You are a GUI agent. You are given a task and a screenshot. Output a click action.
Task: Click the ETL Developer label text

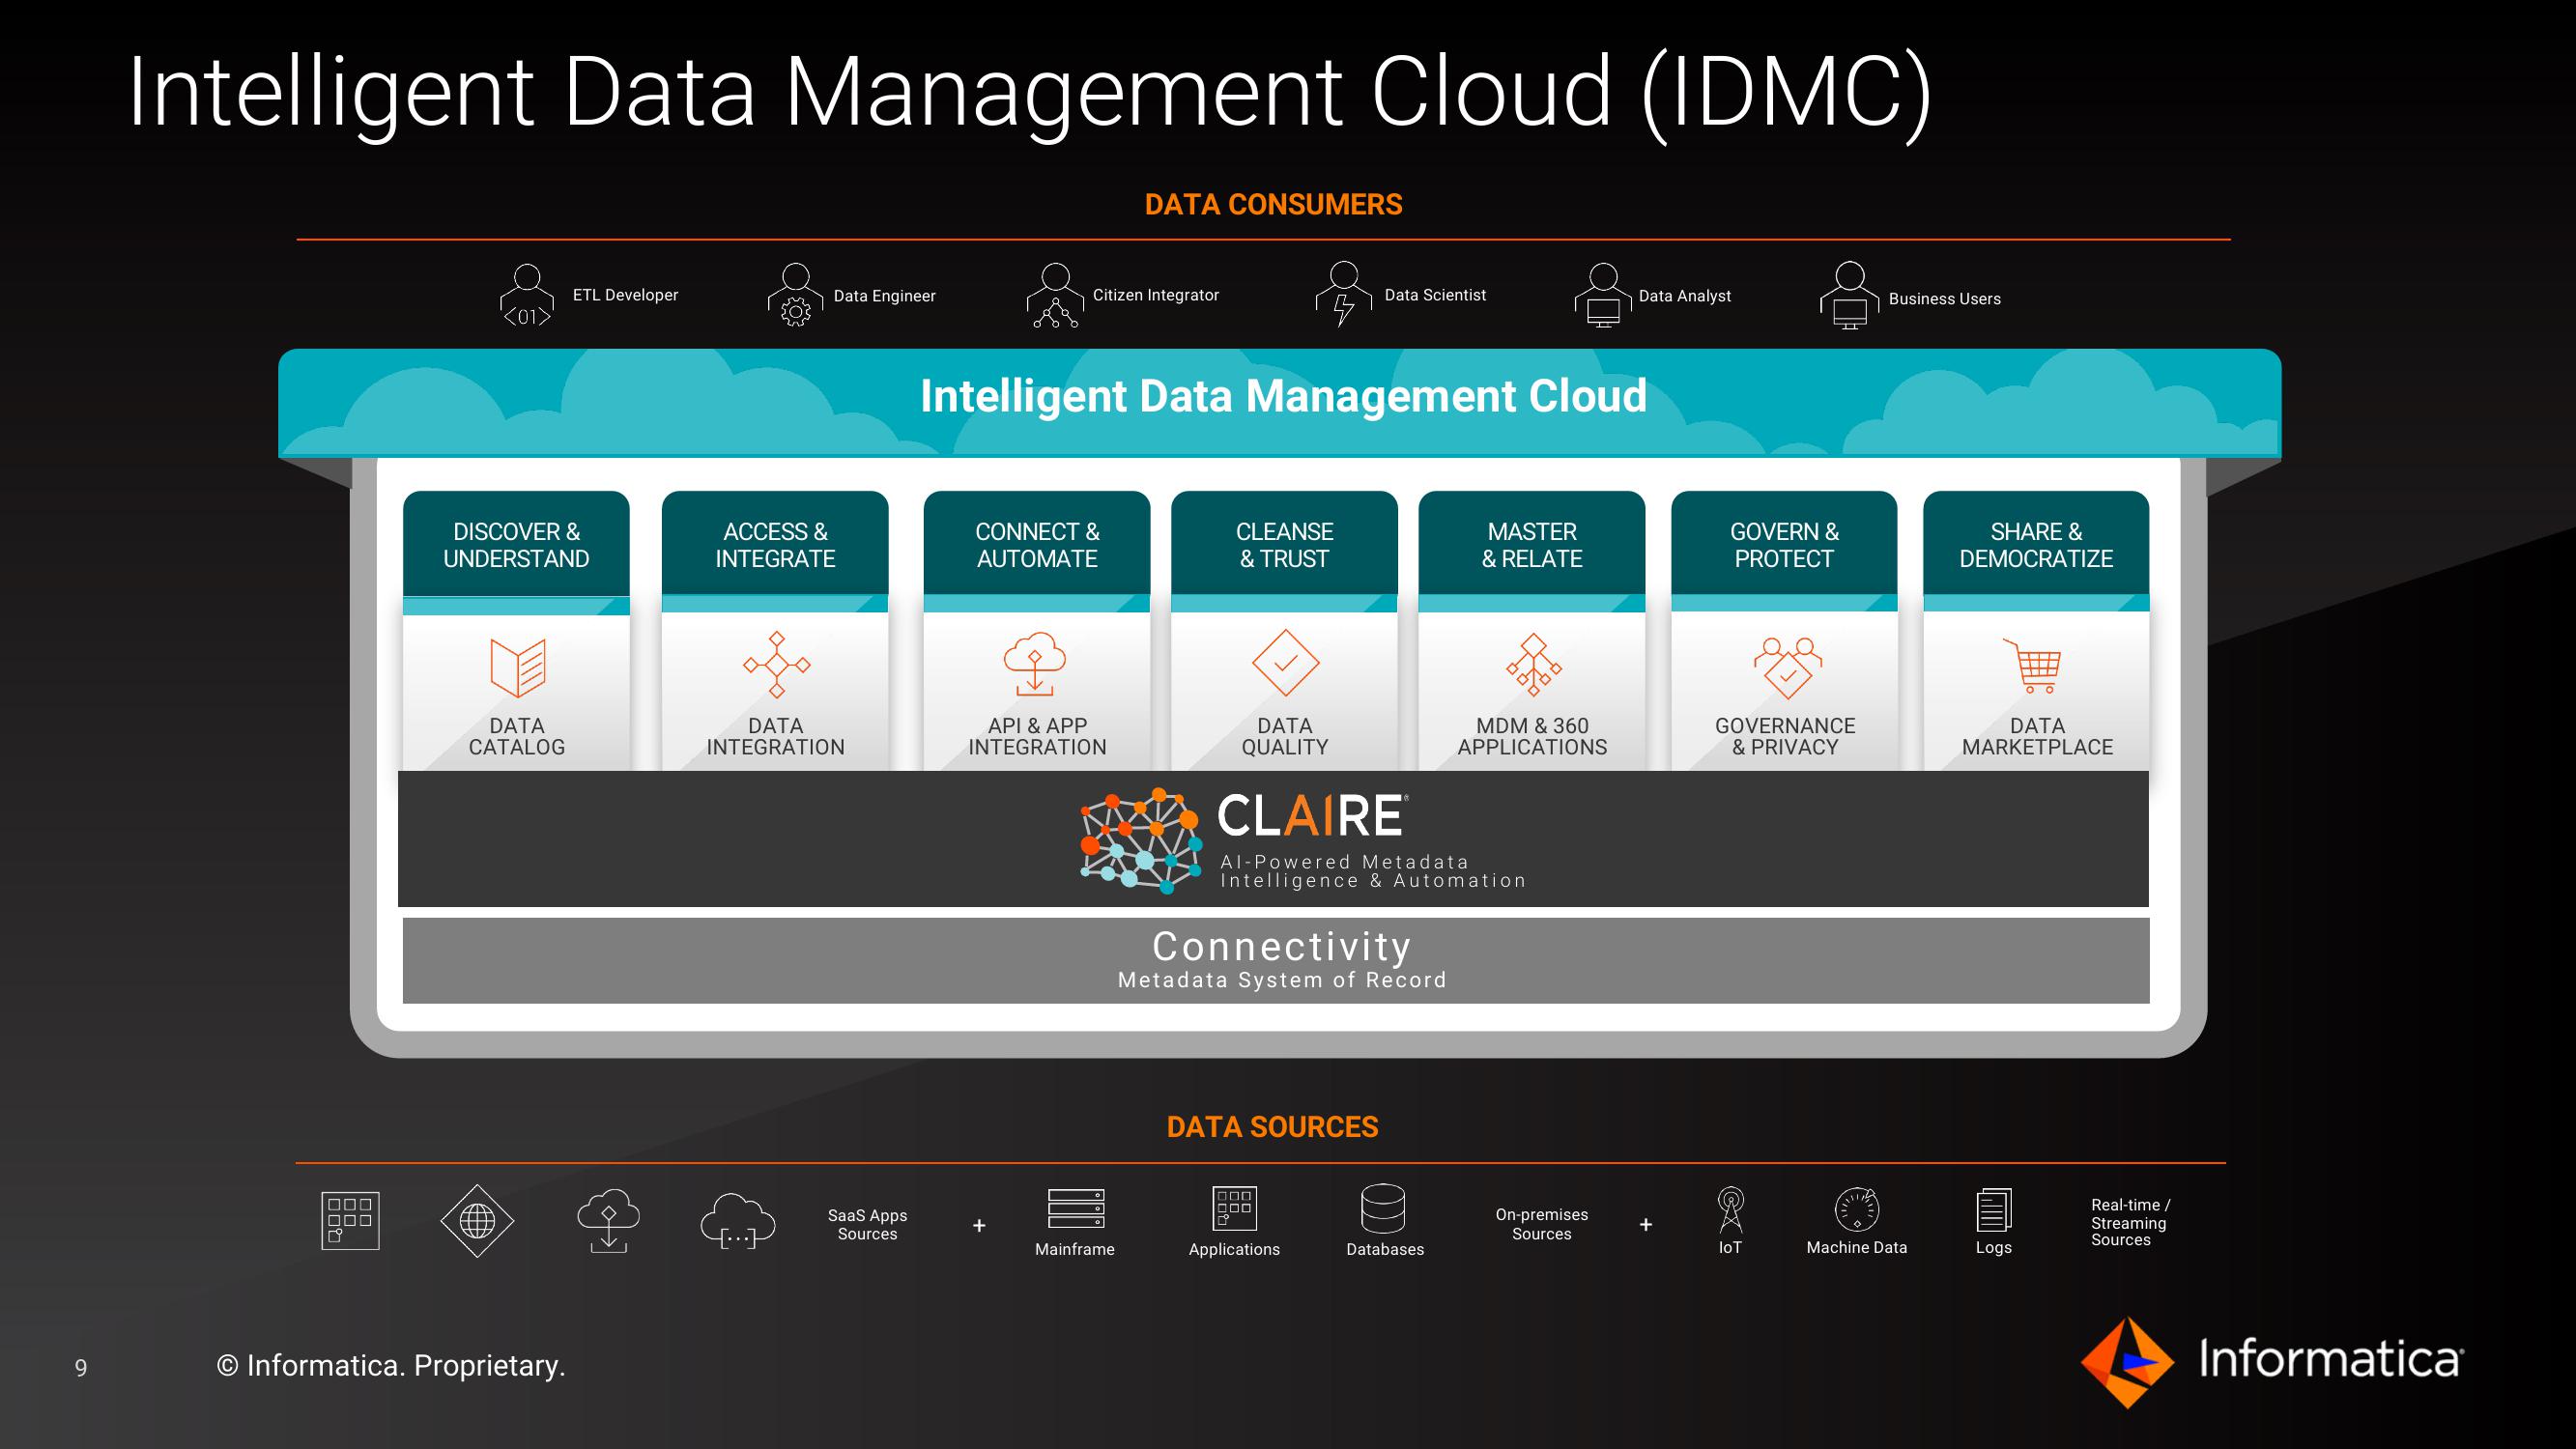point(625,295)
